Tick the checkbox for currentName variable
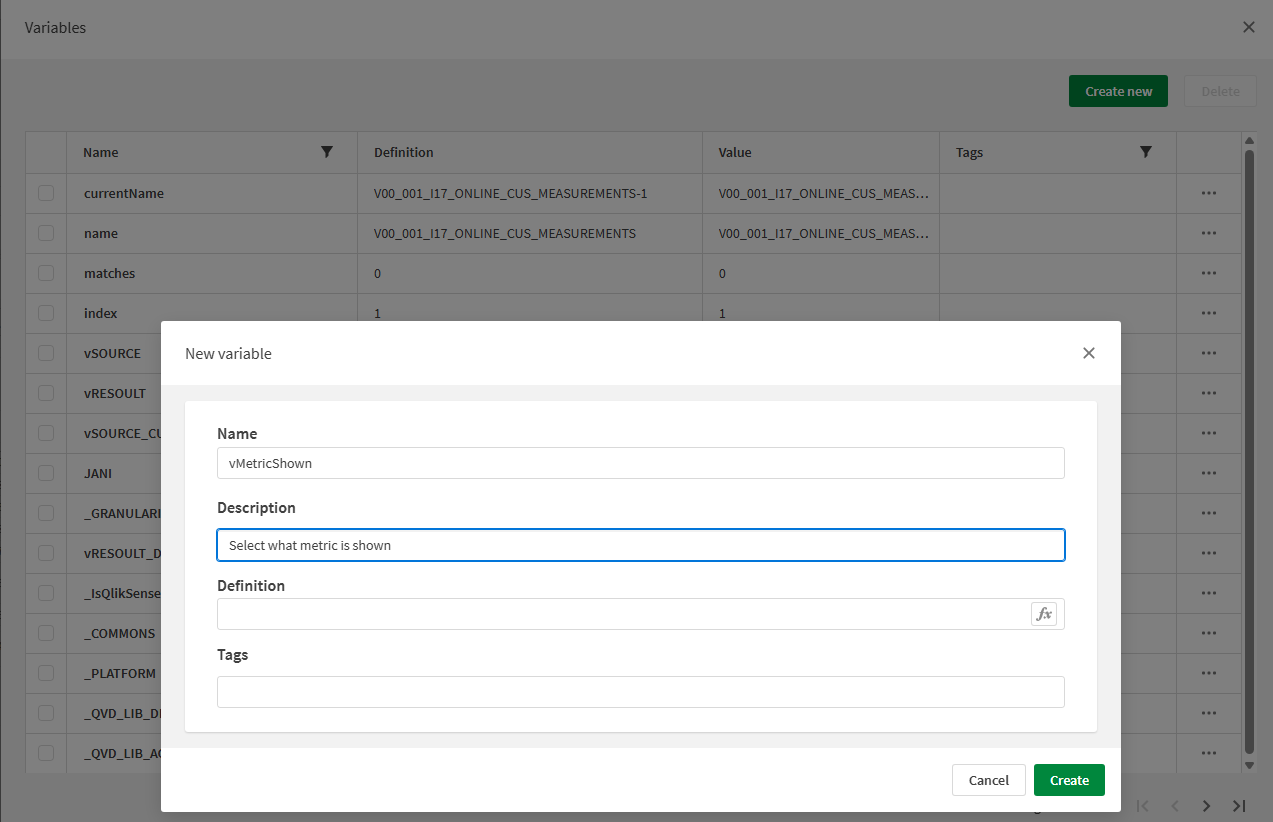The image size is (1273, 822). pyautogui.click(x=46, y=193)
